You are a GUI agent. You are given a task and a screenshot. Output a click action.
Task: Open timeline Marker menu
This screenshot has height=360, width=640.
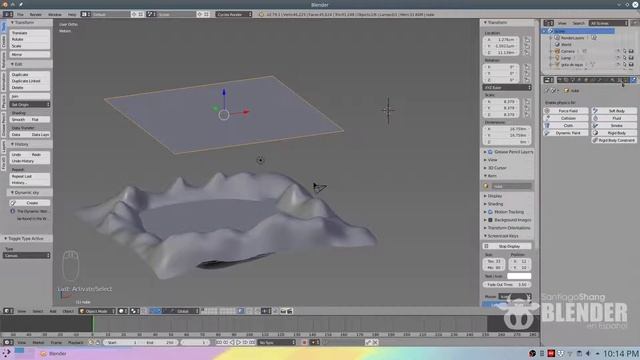[38, 342]
